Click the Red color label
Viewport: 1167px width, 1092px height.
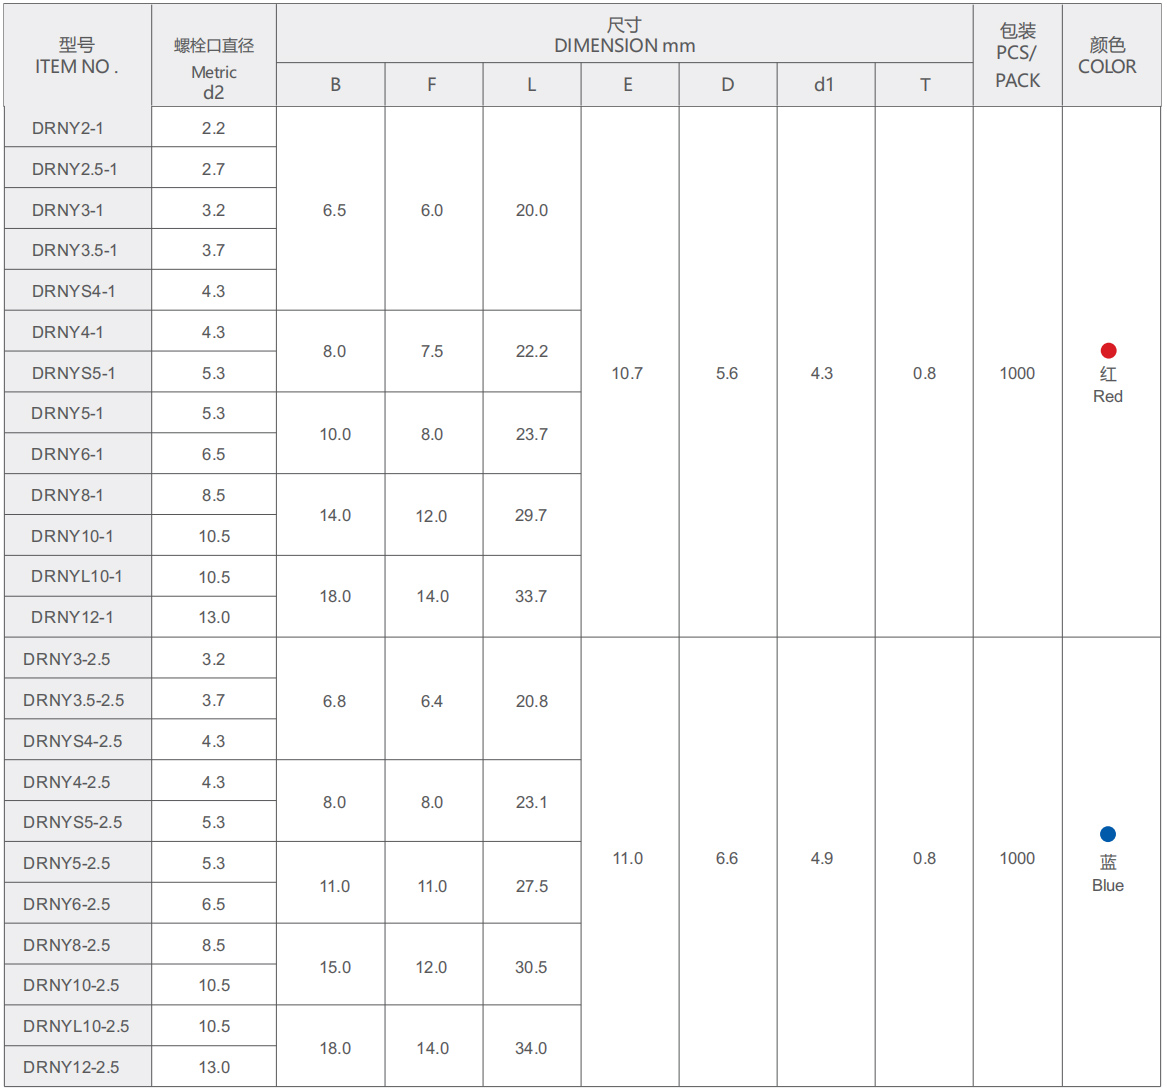tap(1107, 397)
